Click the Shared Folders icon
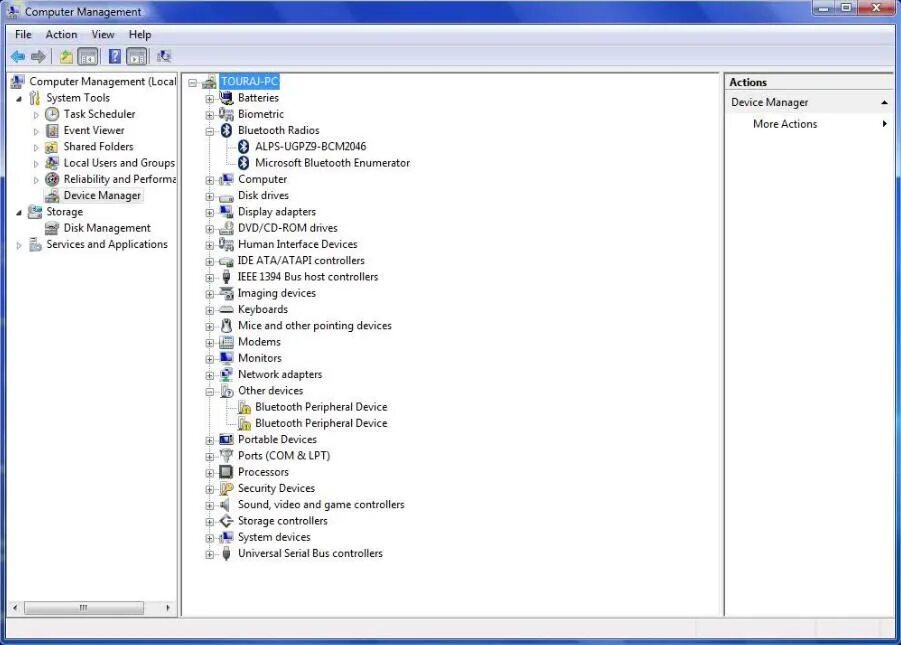901x645 pixels. [54, 146]
